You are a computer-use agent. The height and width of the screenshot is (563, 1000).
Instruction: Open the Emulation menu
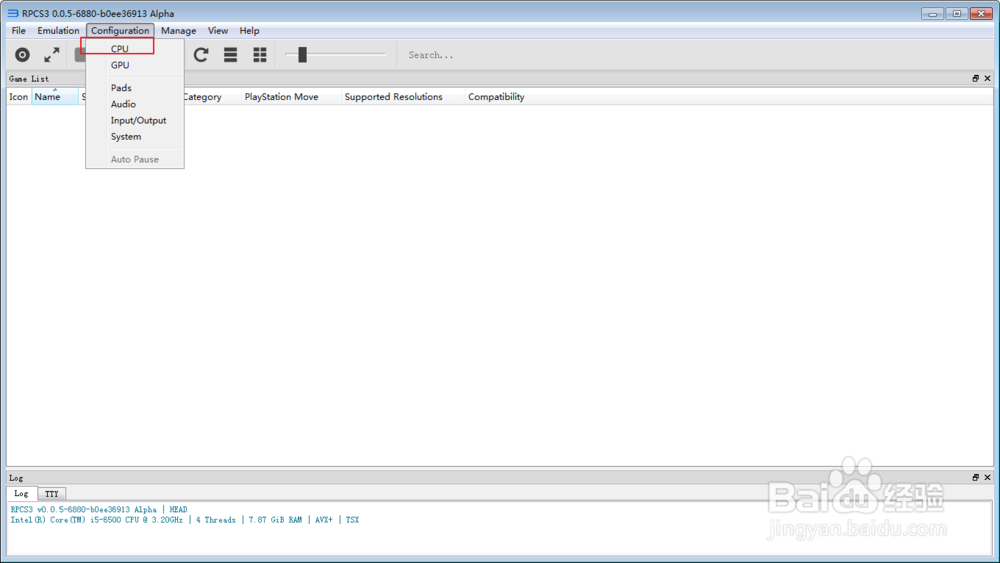point(58,31)
